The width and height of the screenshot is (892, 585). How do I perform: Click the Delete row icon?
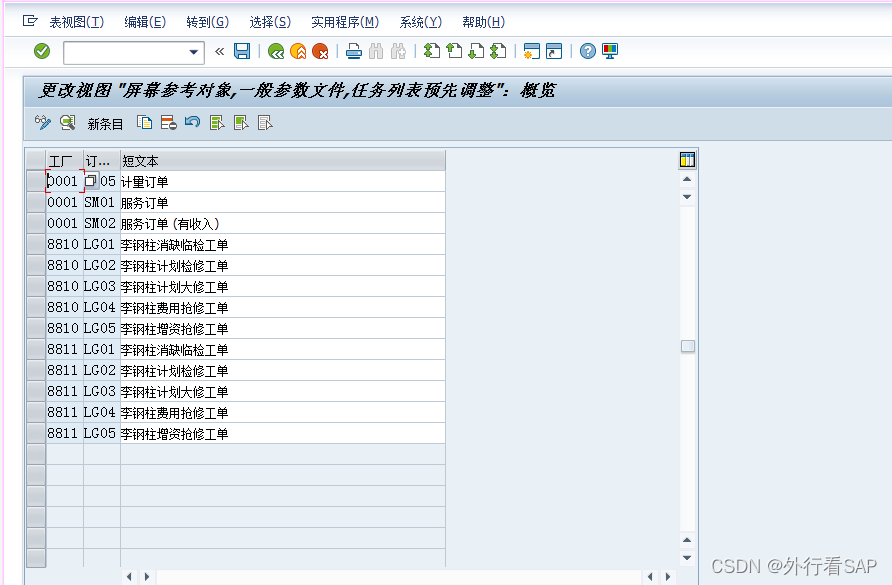pyautogui.click(x=168, y=122)
